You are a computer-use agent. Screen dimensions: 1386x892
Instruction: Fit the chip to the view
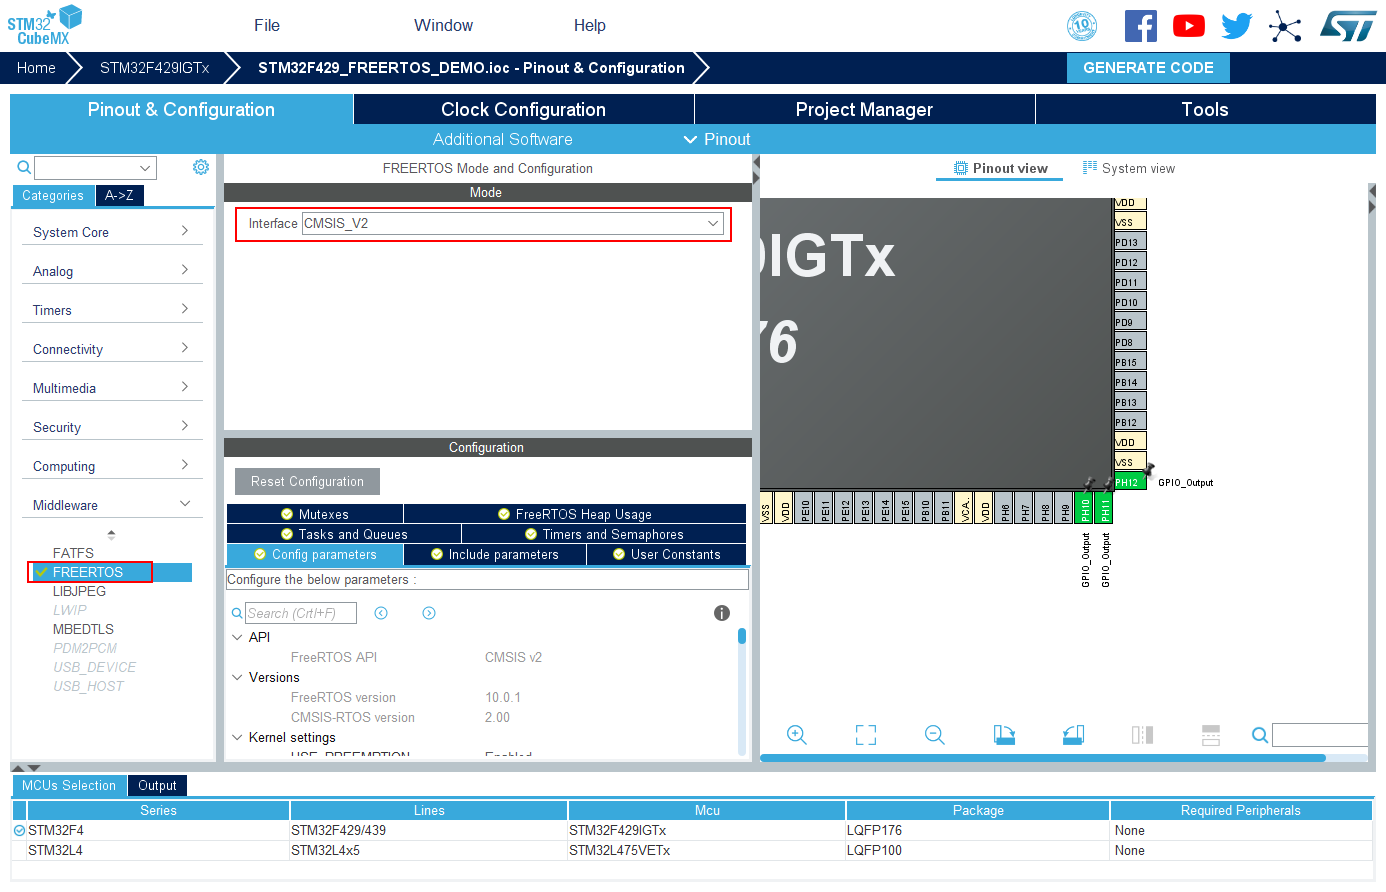866,735
